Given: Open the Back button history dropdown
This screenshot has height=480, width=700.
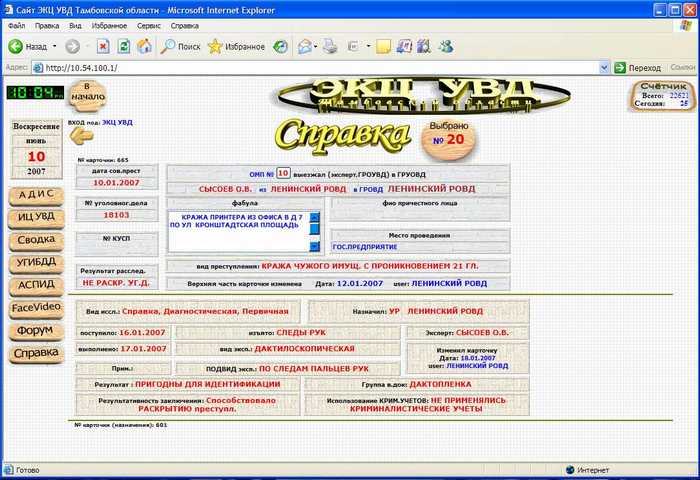Looking at the screenshot, I should pos(54,46).
